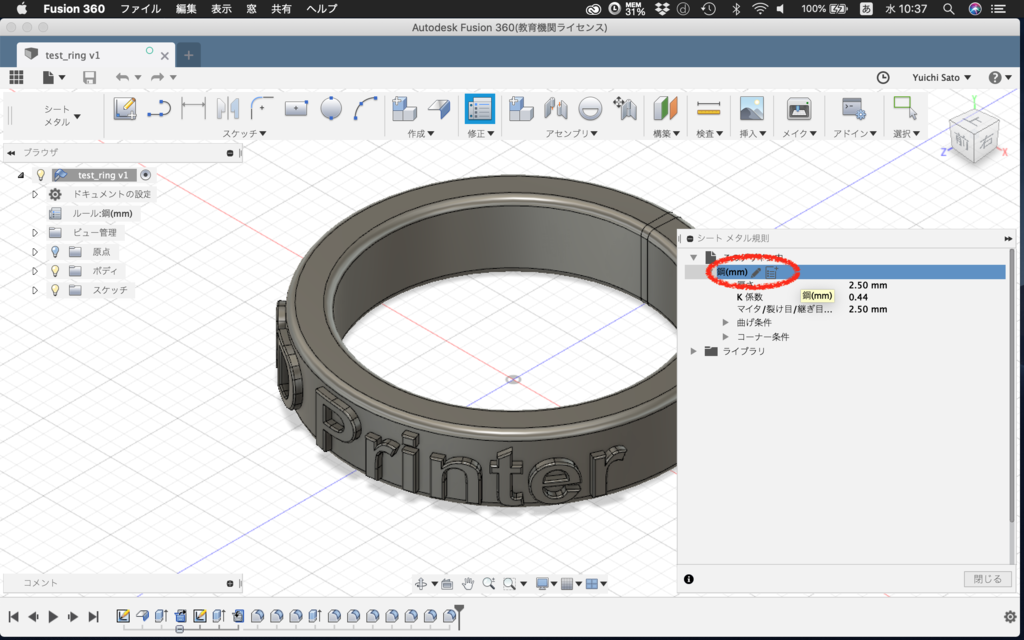Click the Flange create tool icon
This screenshot has height=640, width=1024.
pos(440,109)
